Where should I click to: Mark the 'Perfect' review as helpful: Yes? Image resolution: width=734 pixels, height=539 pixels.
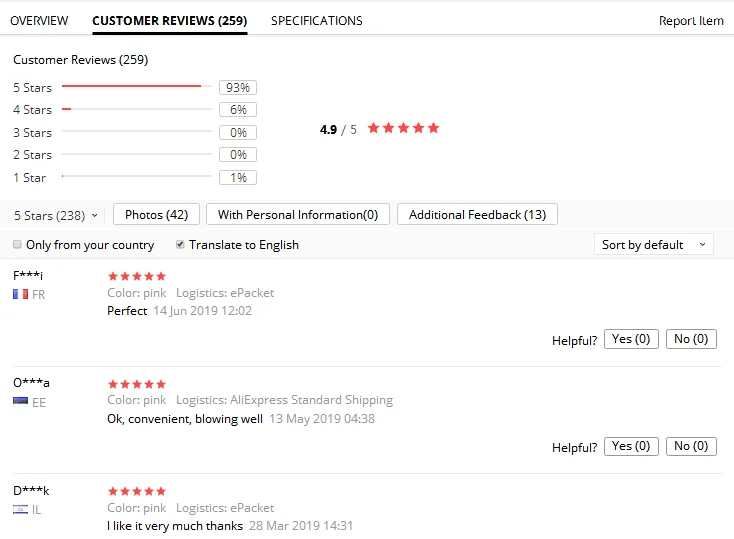pyautogui.click(x=631, y=339)
